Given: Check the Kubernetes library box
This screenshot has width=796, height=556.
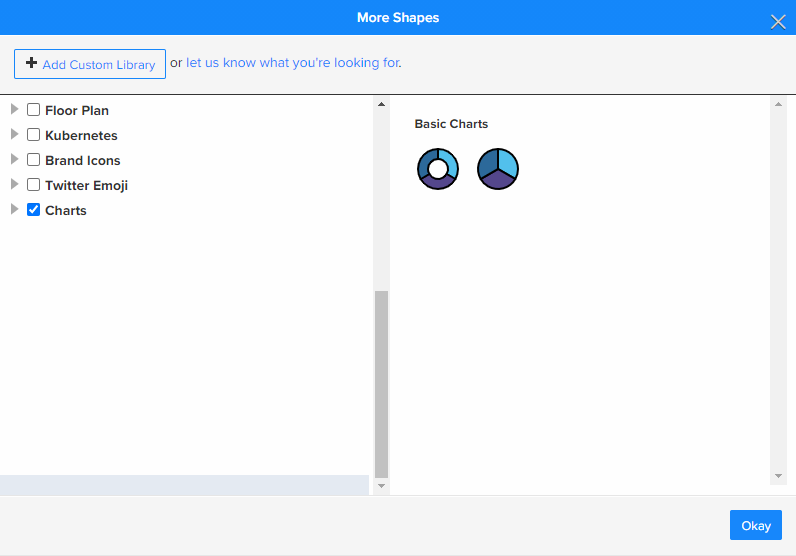Looking at the screenshot, I should pyautogui.click(x=33, y=135).
